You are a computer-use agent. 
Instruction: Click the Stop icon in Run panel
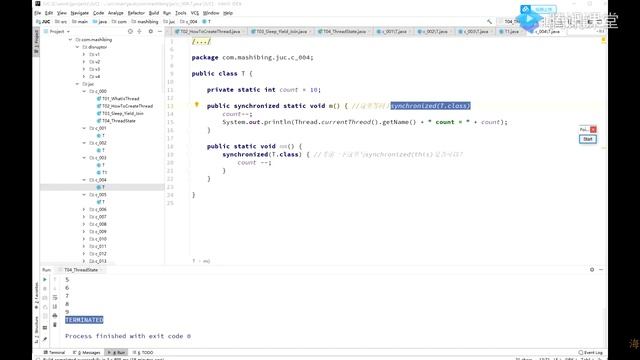(x=45, y=289)
